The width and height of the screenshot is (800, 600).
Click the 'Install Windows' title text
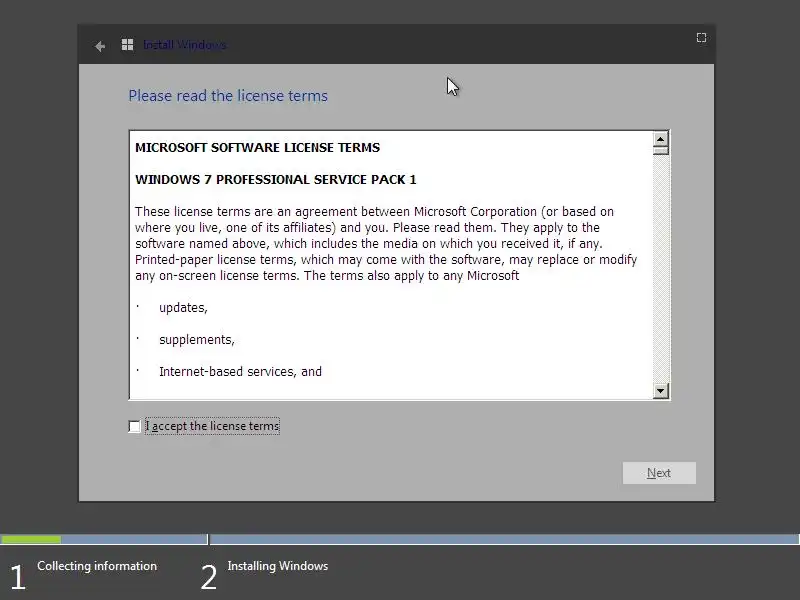185,45
